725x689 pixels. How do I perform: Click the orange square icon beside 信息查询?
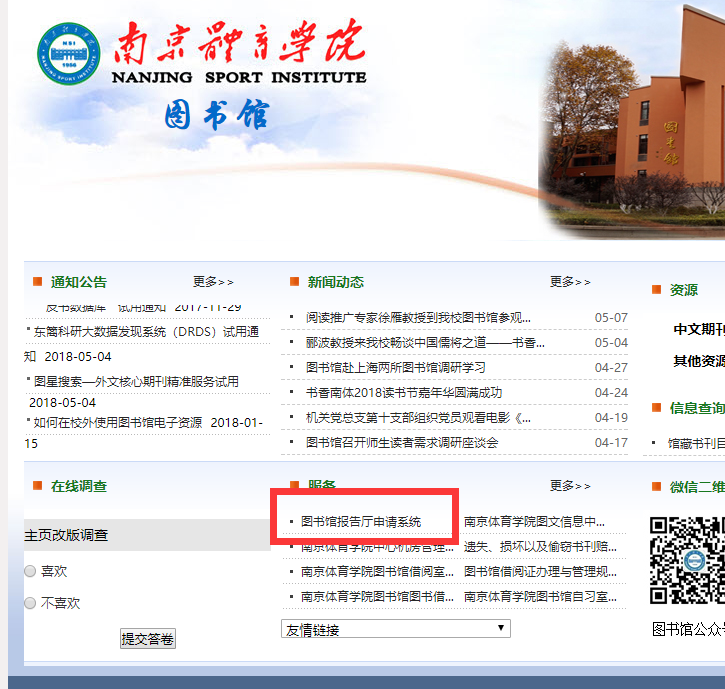(656, 408)
